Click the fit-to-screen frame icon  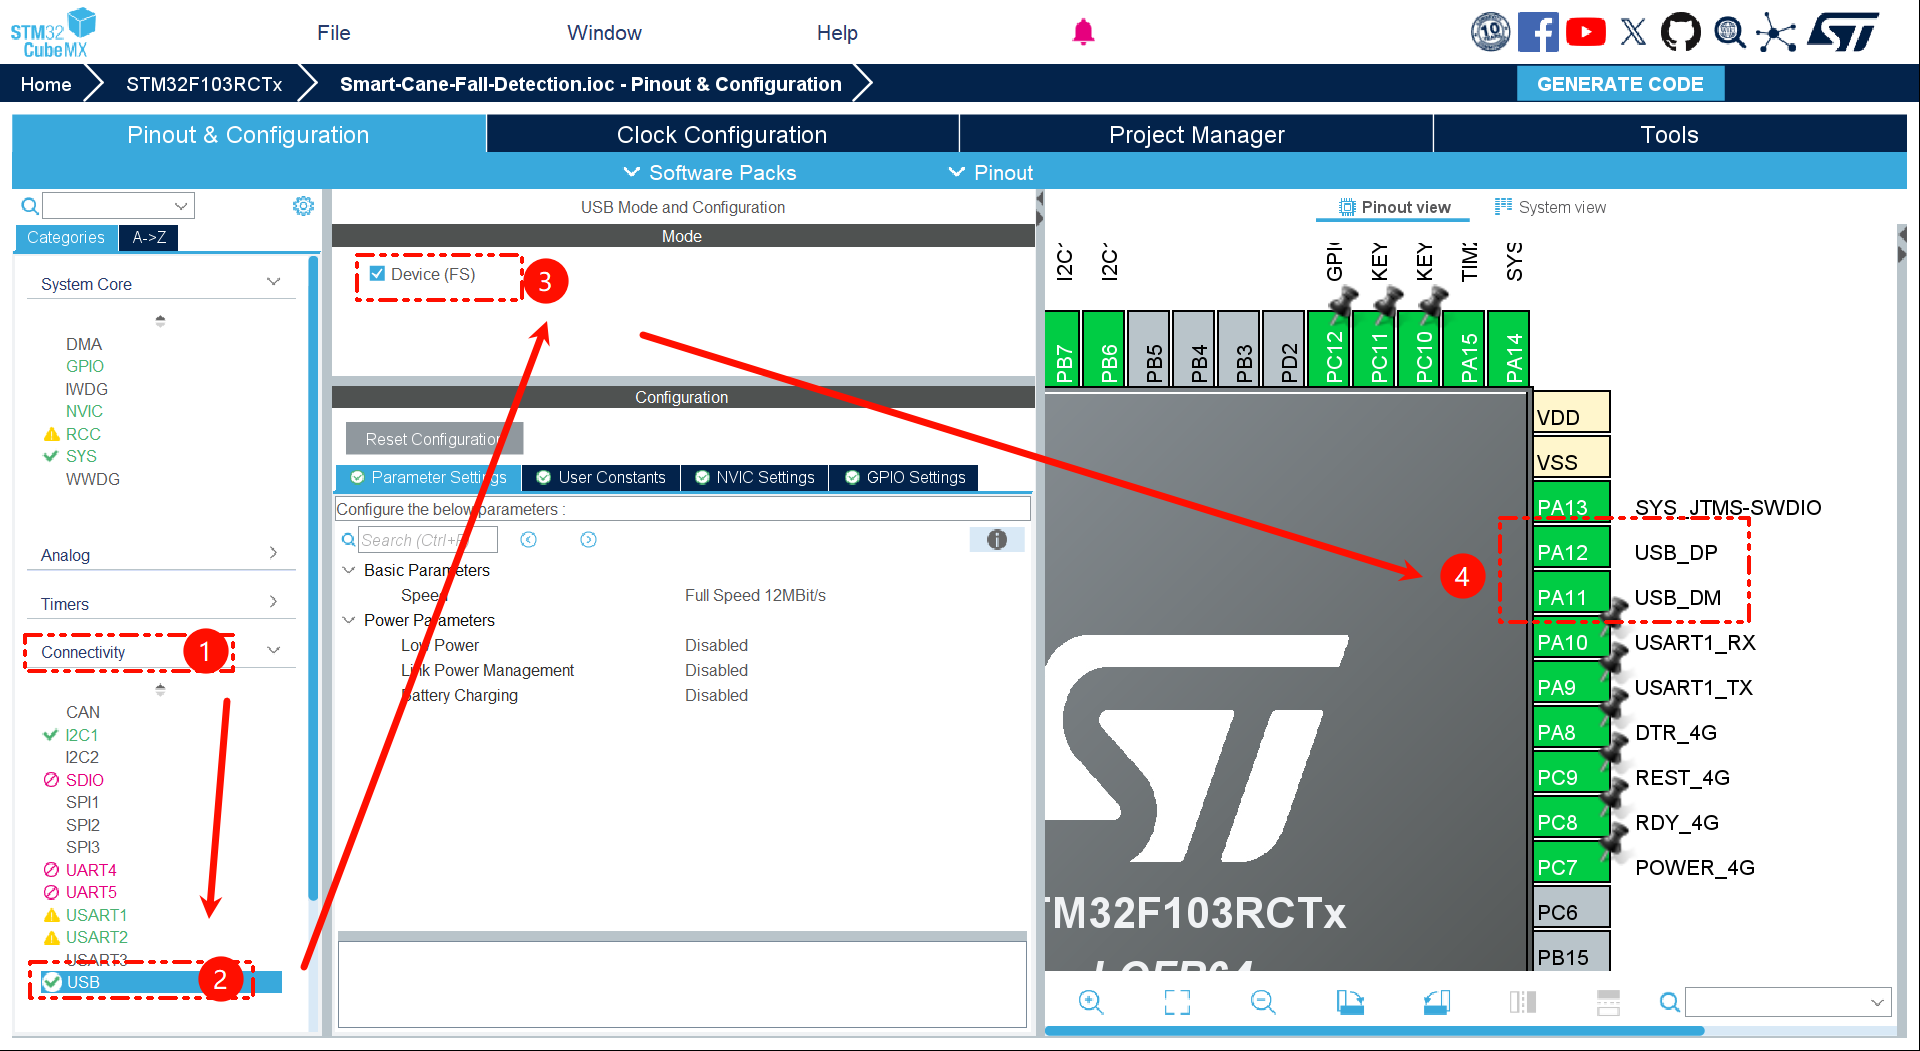1177,1002
